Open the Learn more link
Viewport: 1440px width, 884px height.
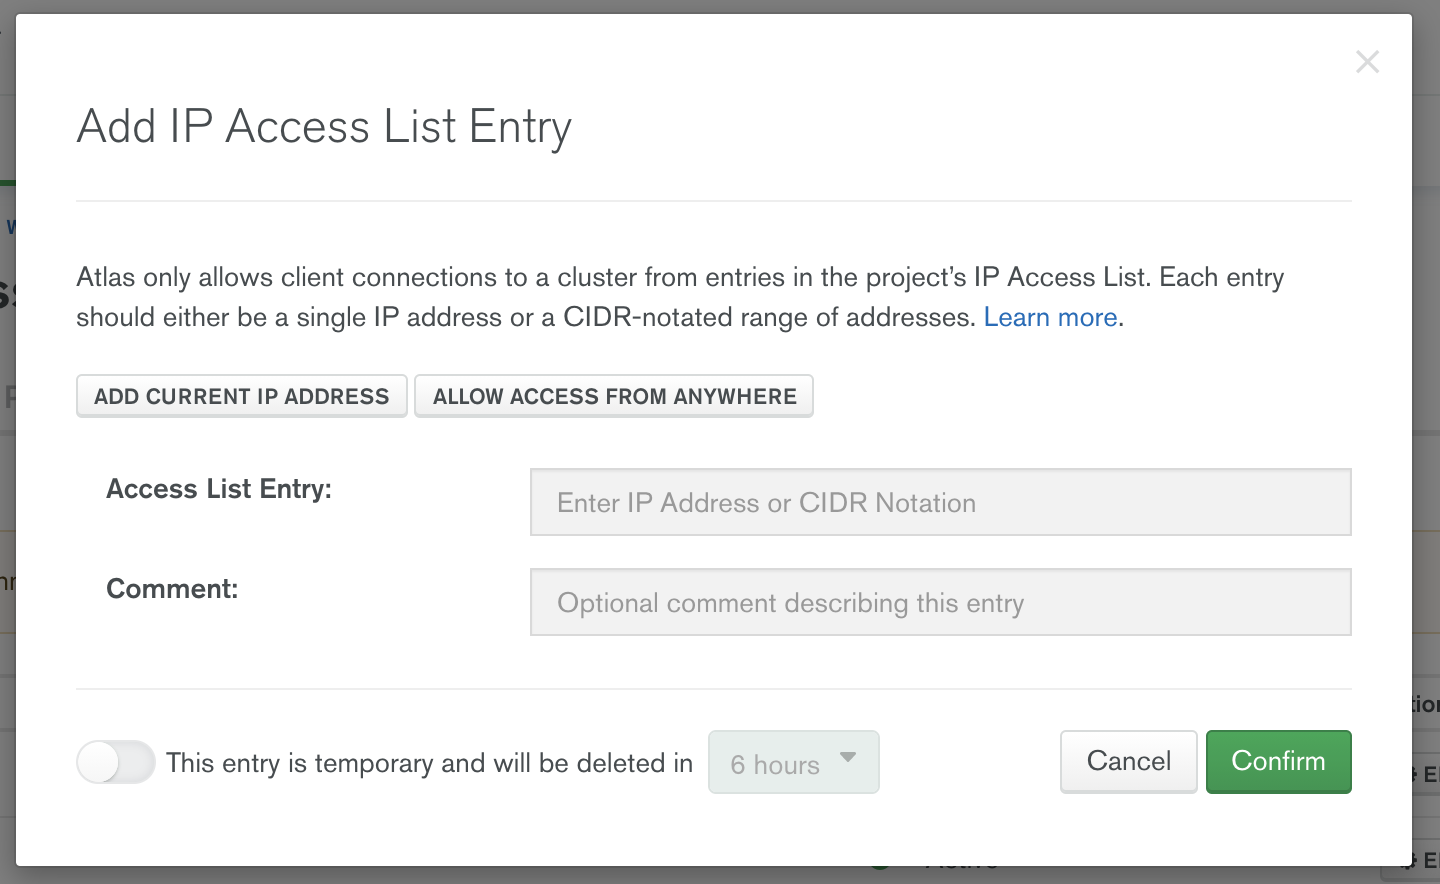[1050, 317]
